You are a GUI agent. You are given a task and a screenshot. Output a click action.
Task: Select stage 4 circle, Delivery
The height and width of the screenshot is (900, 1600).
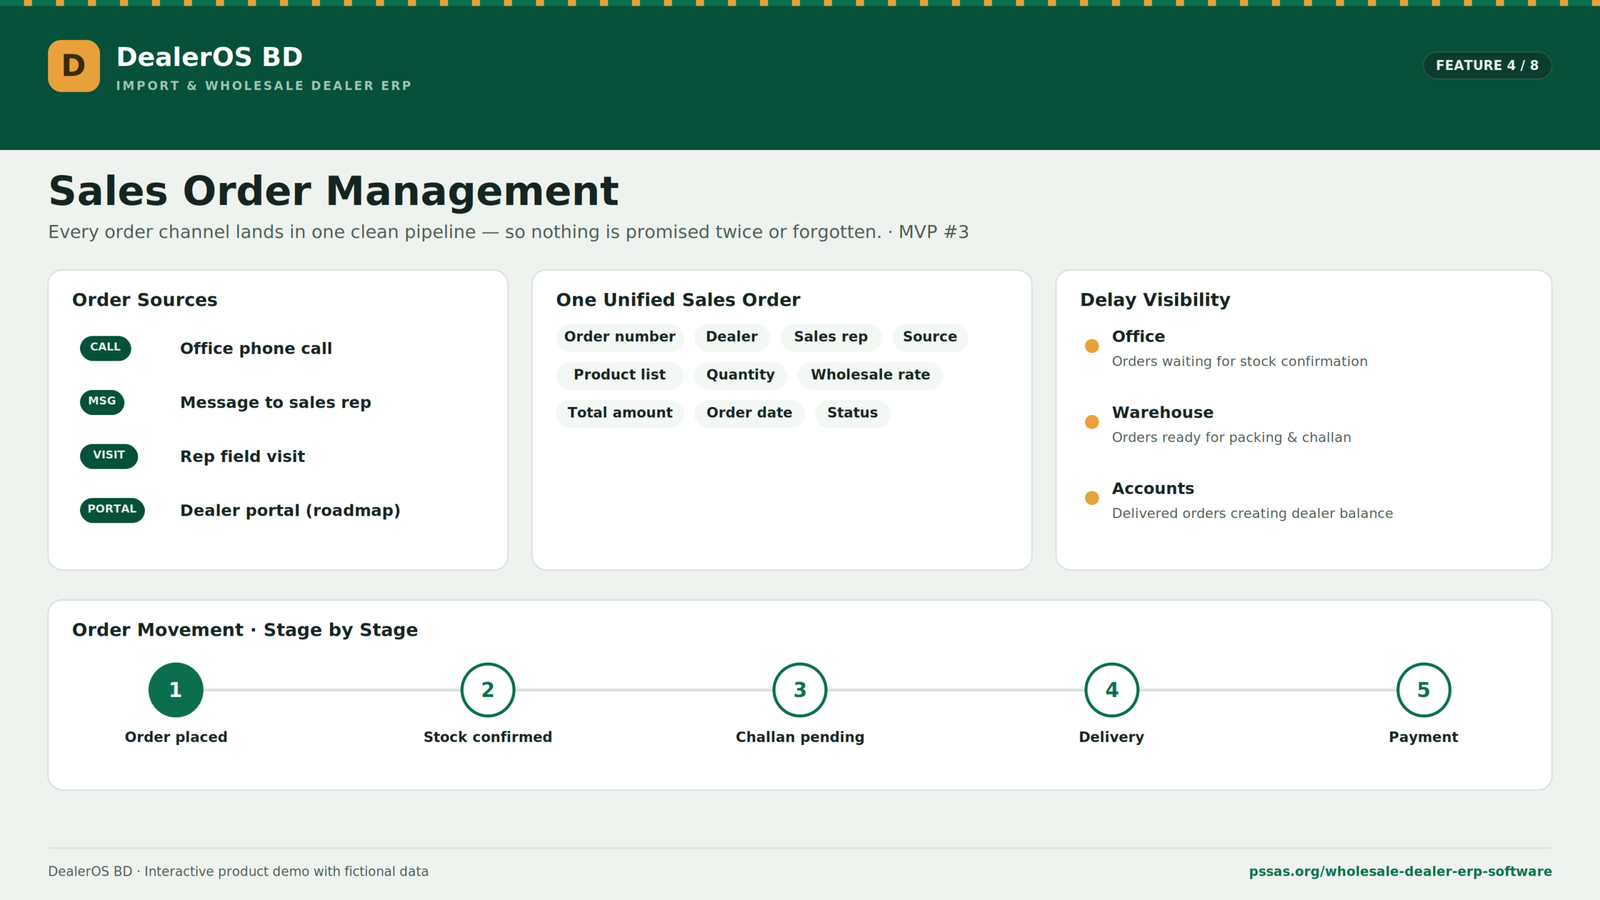click(x=1112, y=690)
